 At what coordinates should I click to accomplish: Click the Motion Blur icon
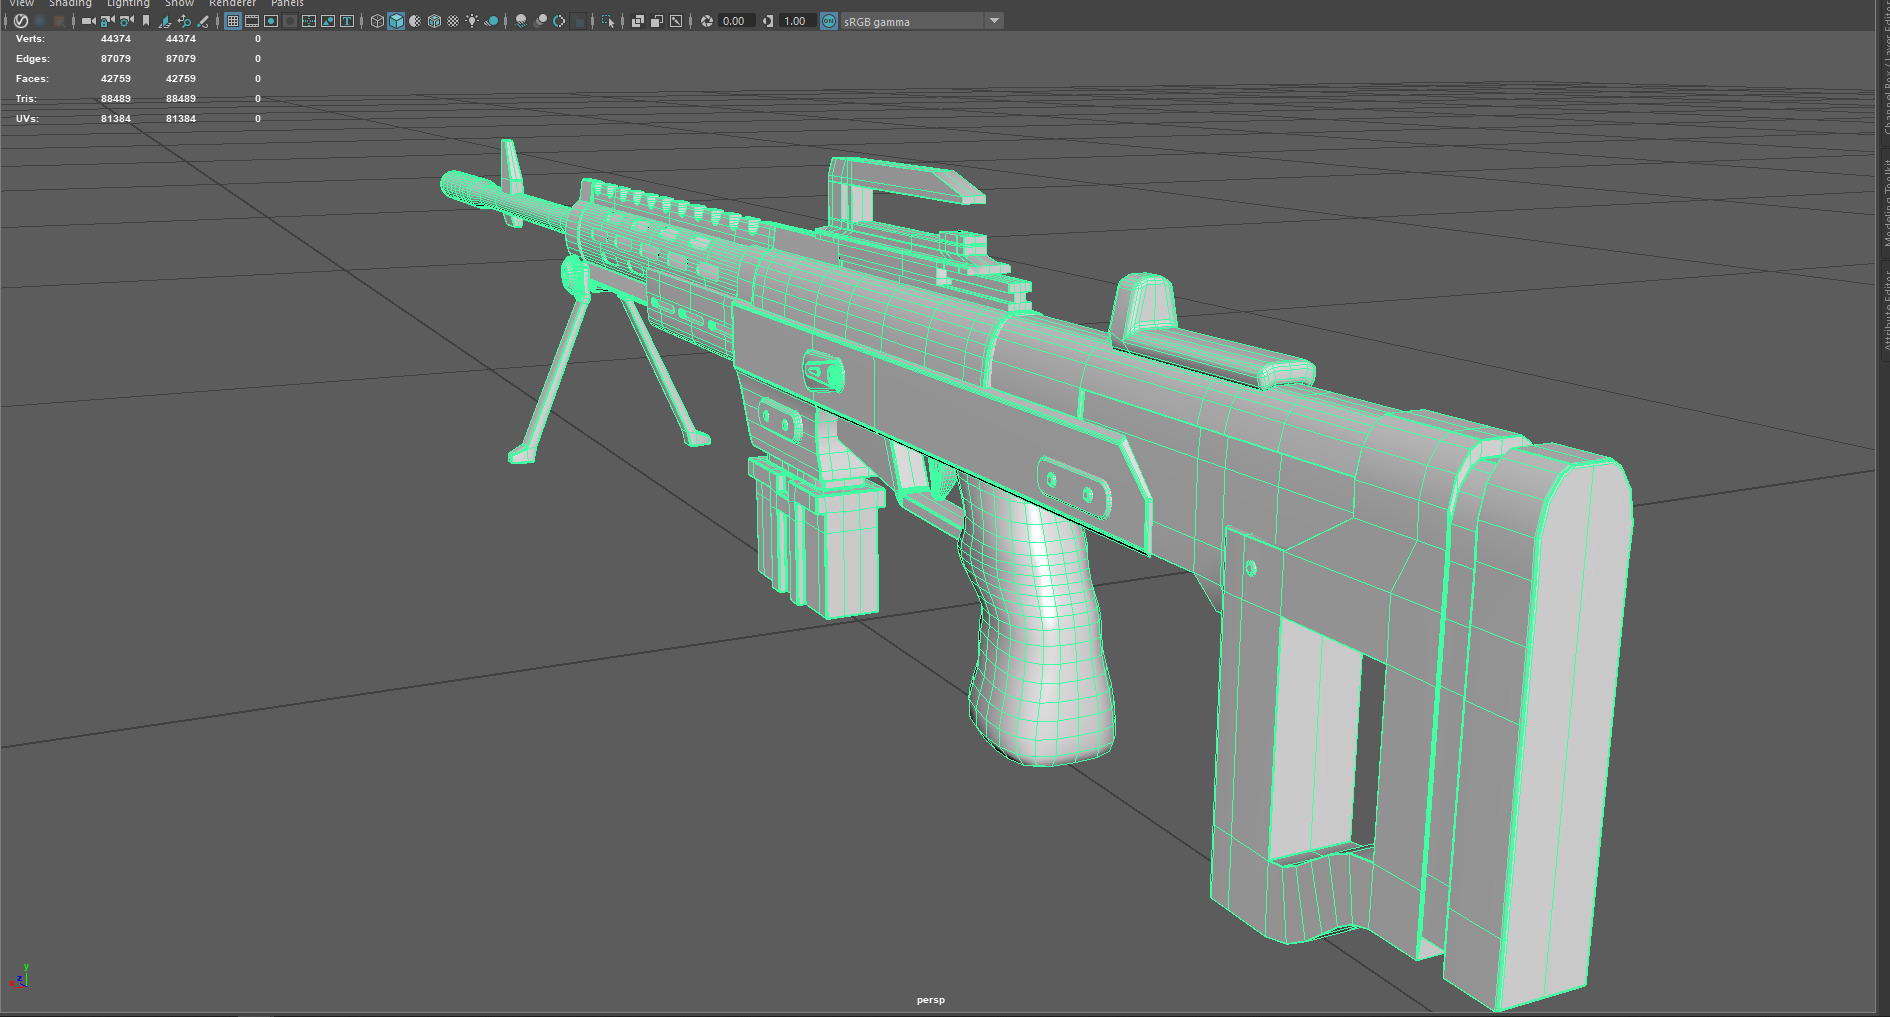(x=540, y=21)
